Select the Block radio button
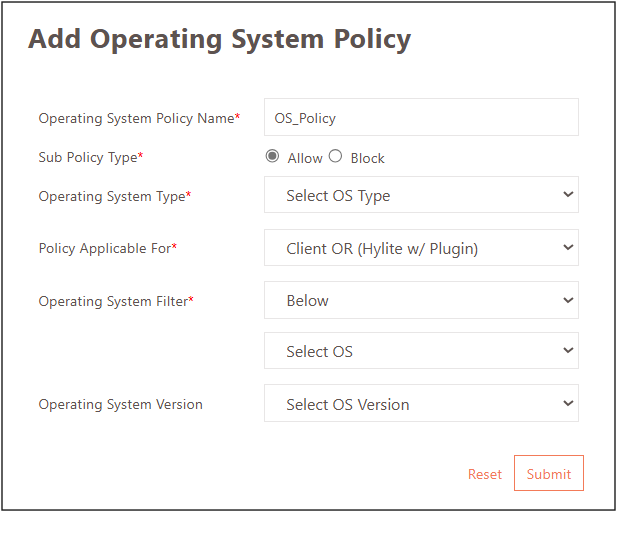Viewport: 619px width, 538px height. [335, 156]
